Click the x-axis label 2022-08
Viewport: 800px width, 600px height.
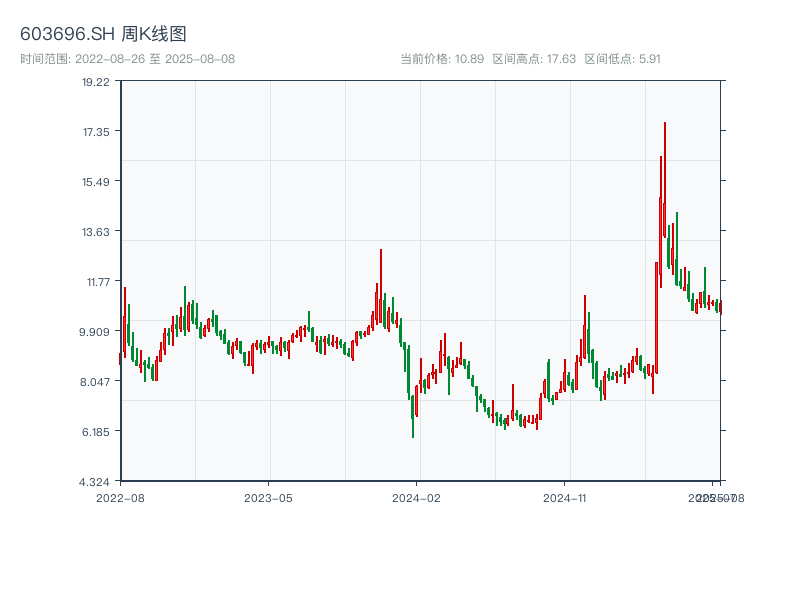120,498
